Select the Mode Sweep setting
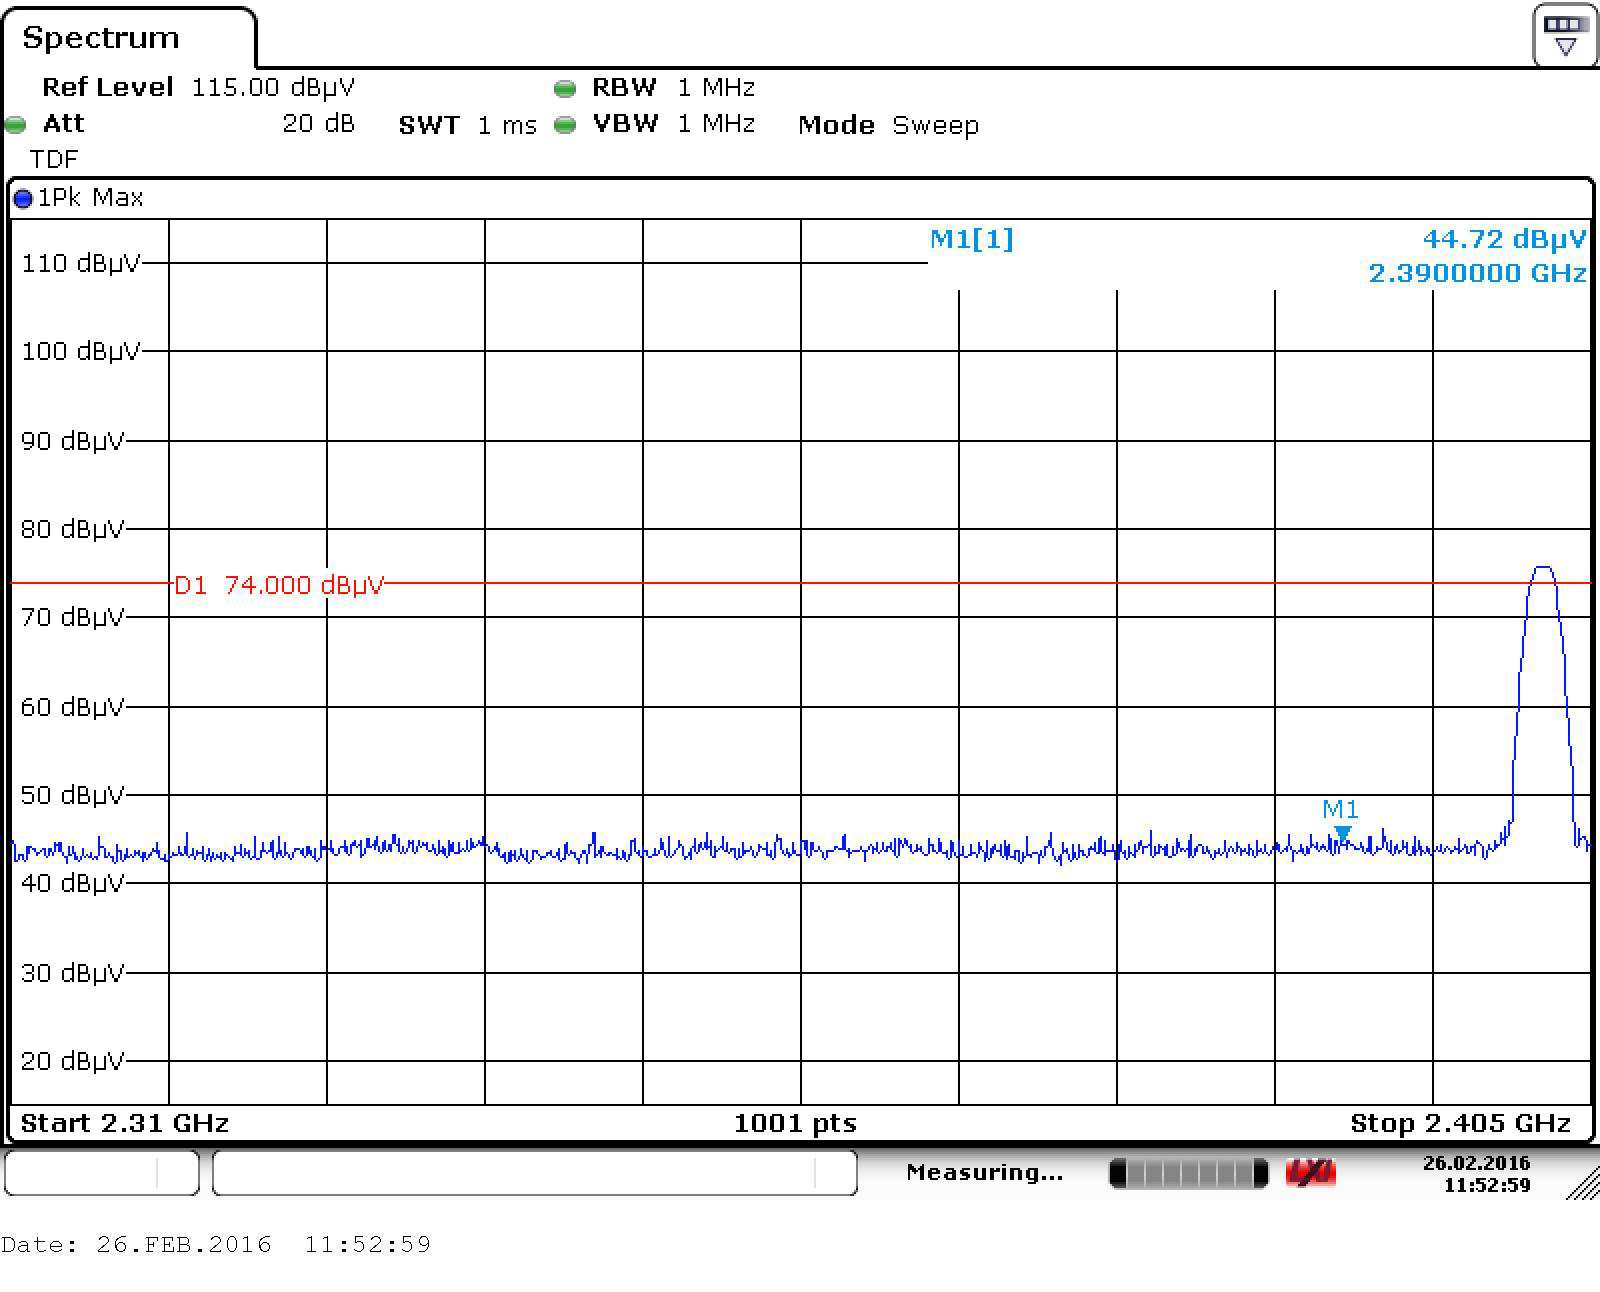The width and height of the screenshot is (1600, 1292). [888, 125]
